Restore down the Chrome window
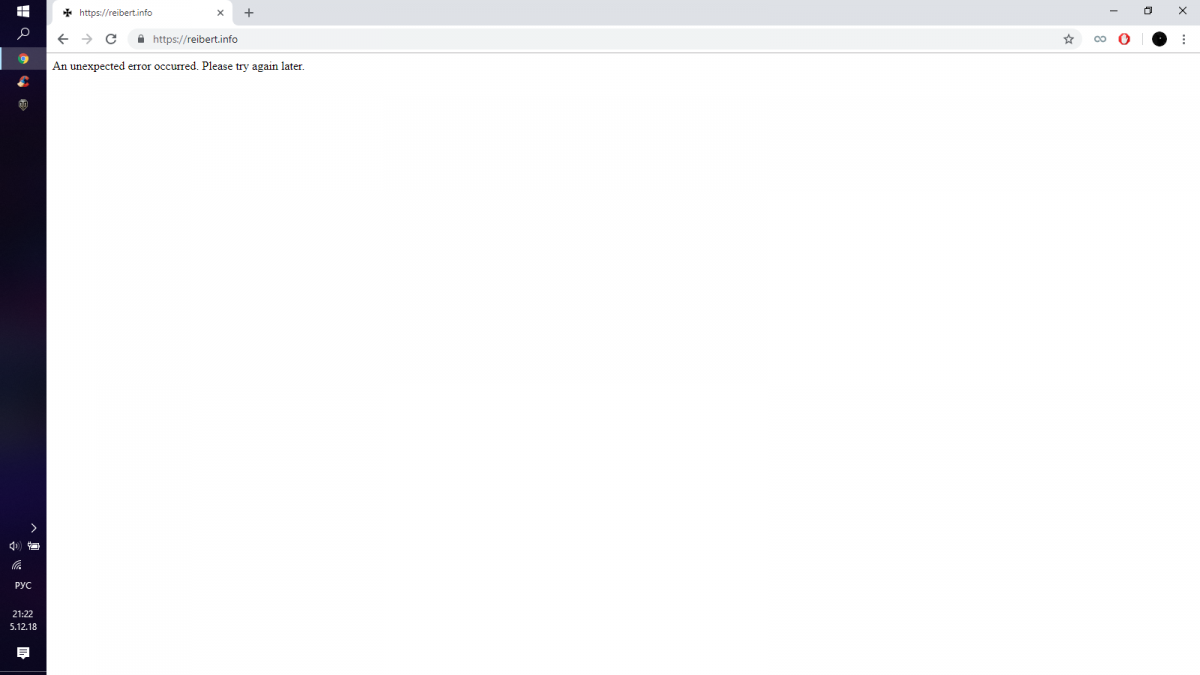1200x675 pixels. 1148,11
